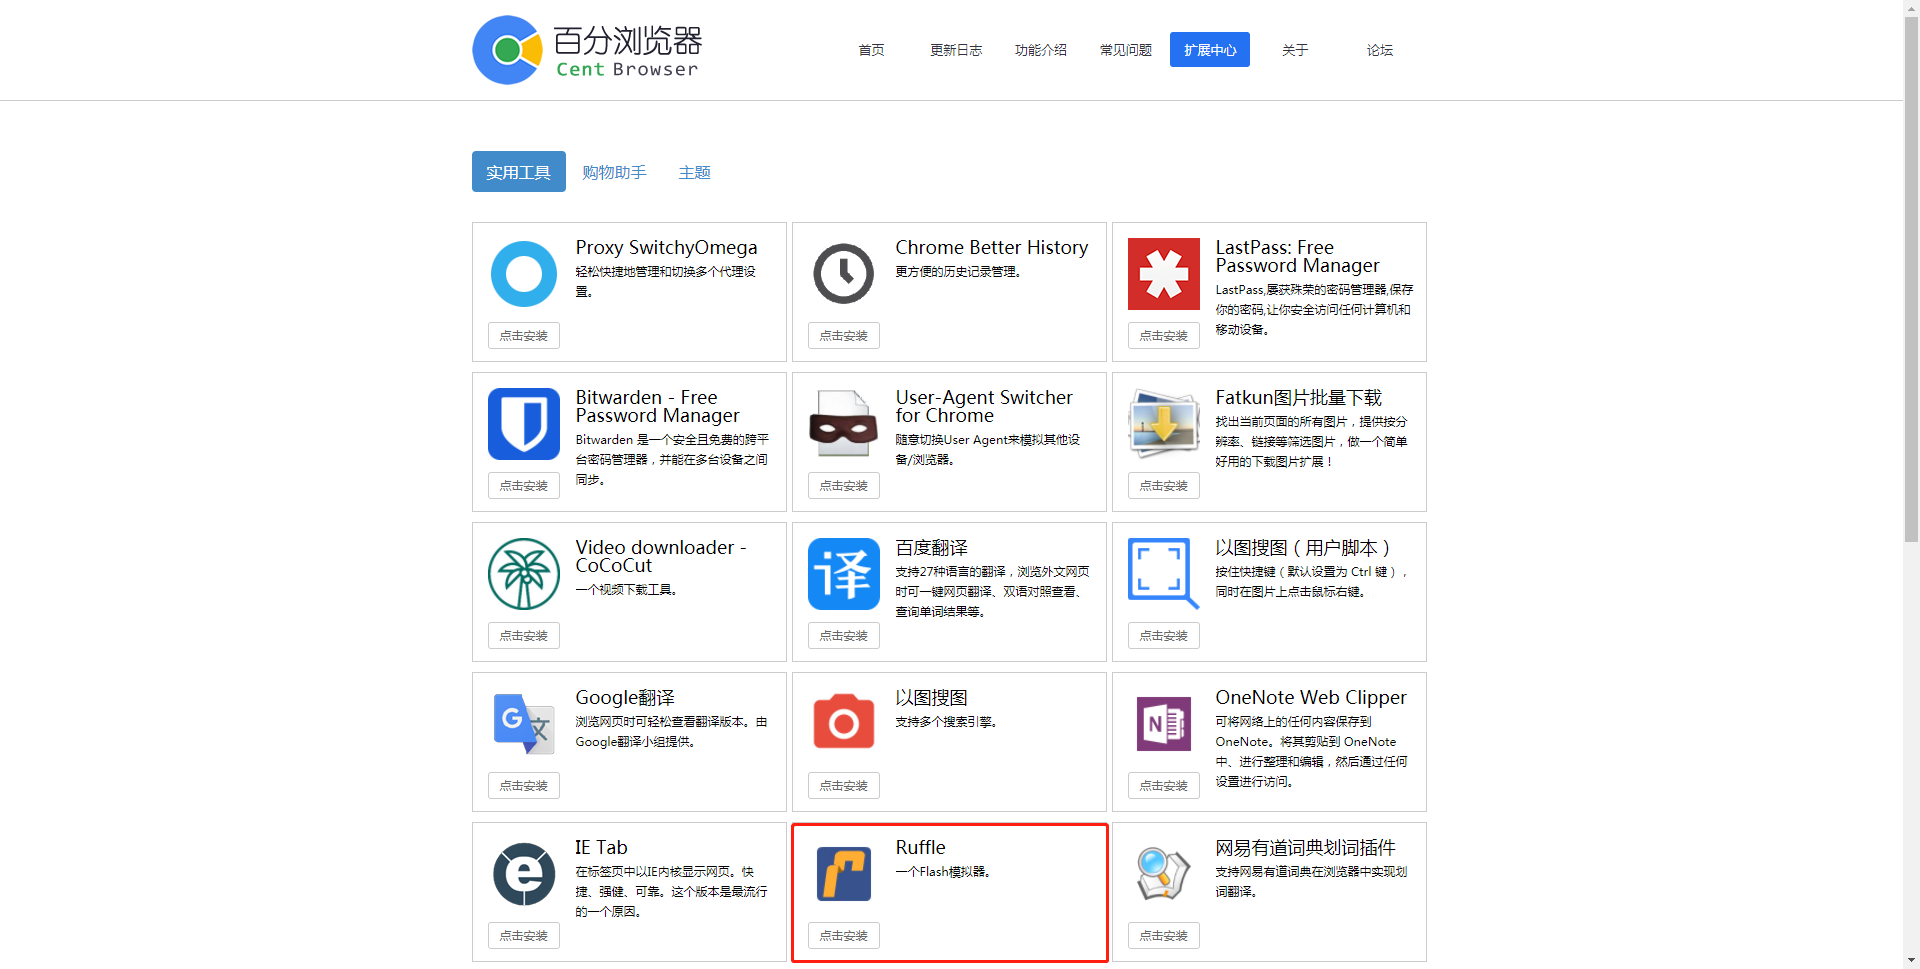Click the 百度翻译 title text
Viewport: 1920px width, 969px height.
click(931, 548)
